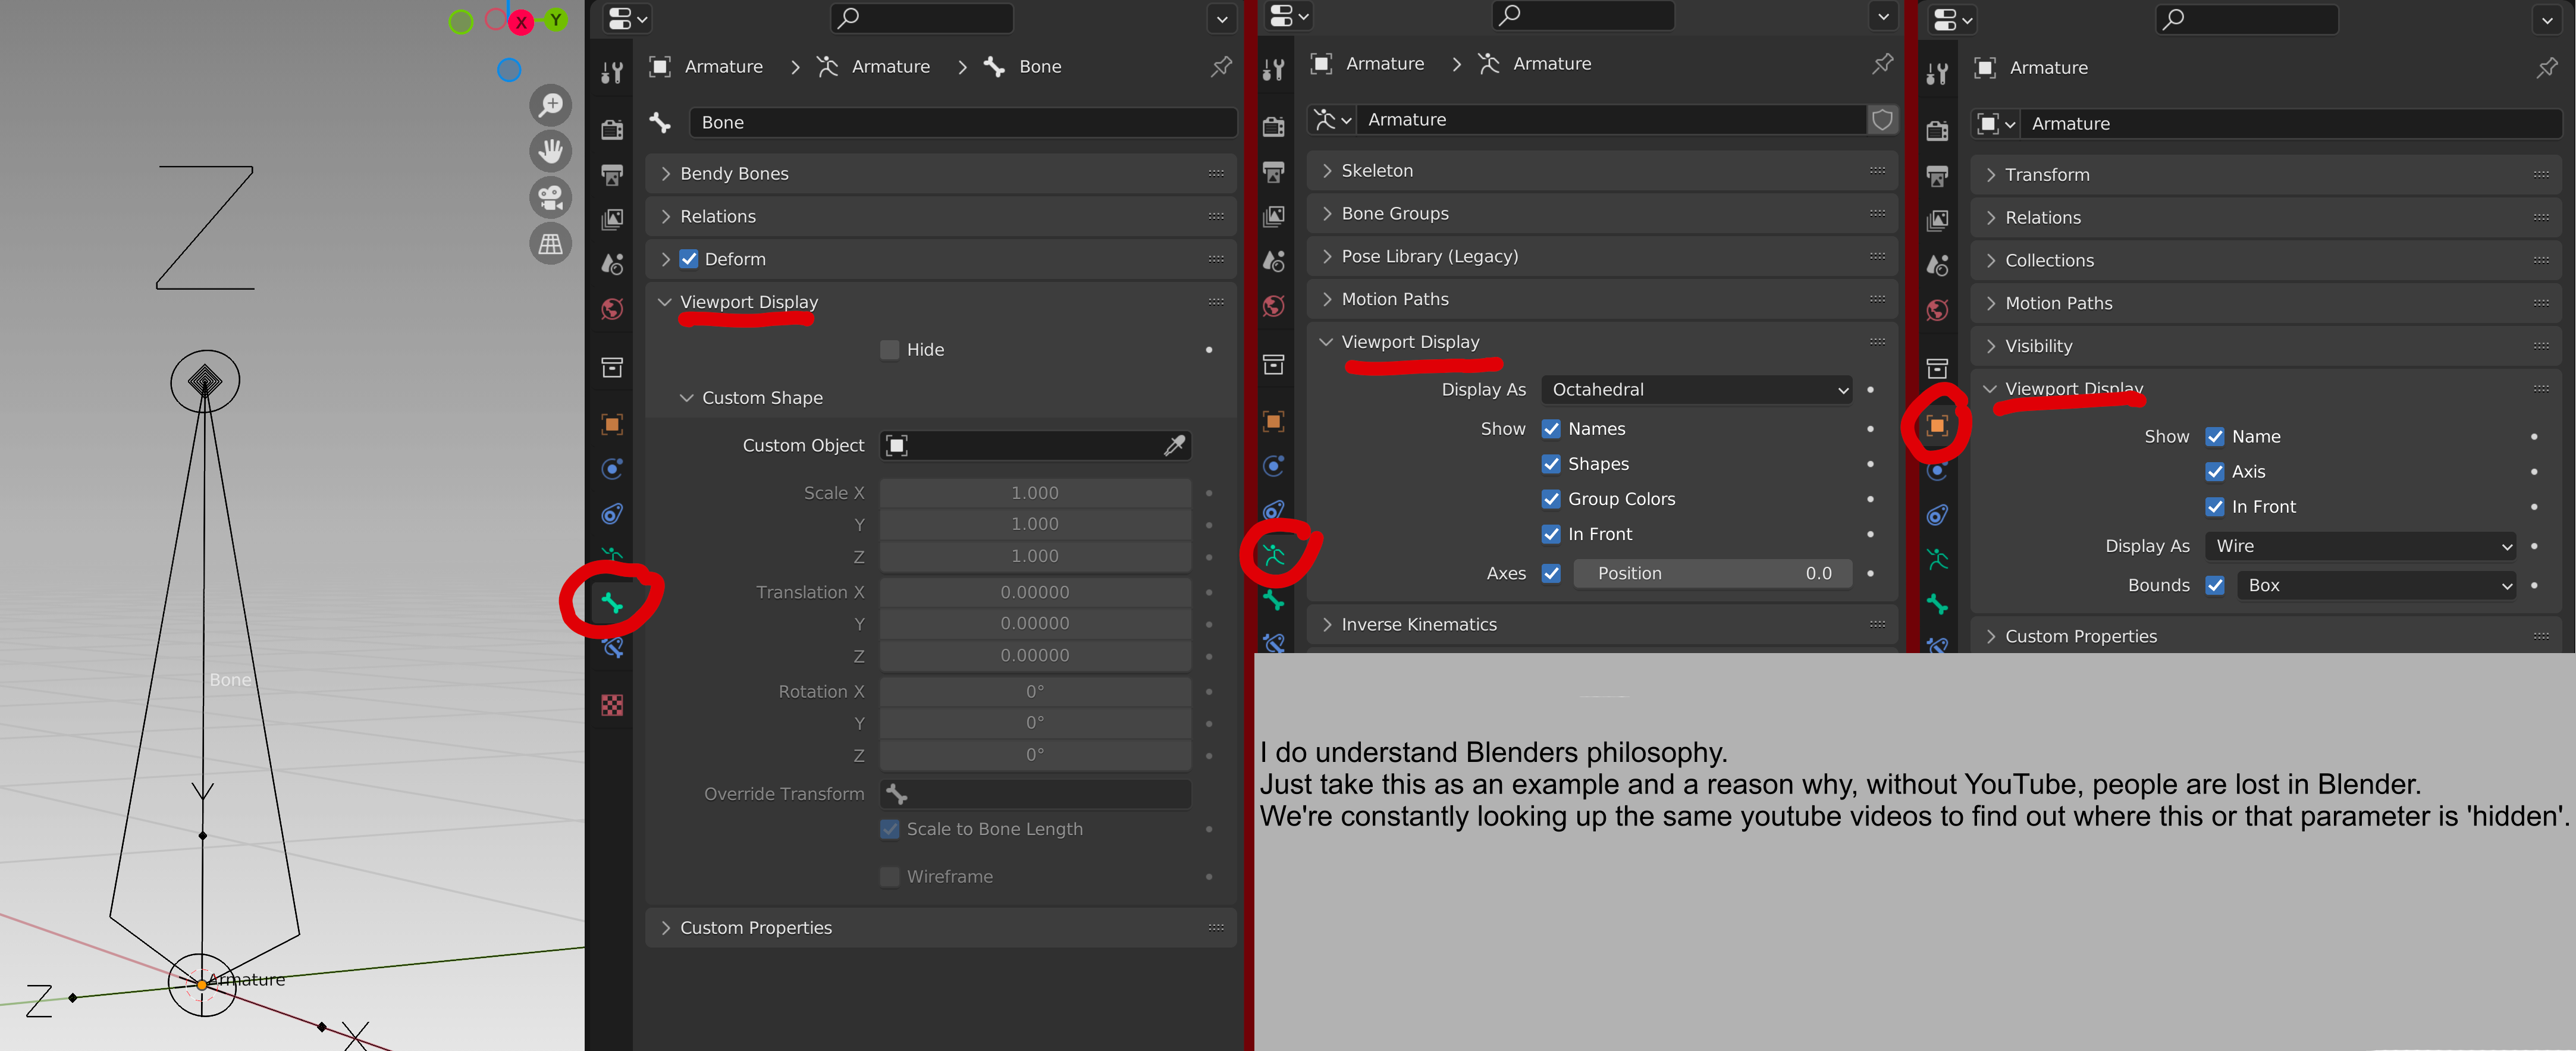Toggle camera view icon in viewport

pyautogui.click(x=550, y=197)
